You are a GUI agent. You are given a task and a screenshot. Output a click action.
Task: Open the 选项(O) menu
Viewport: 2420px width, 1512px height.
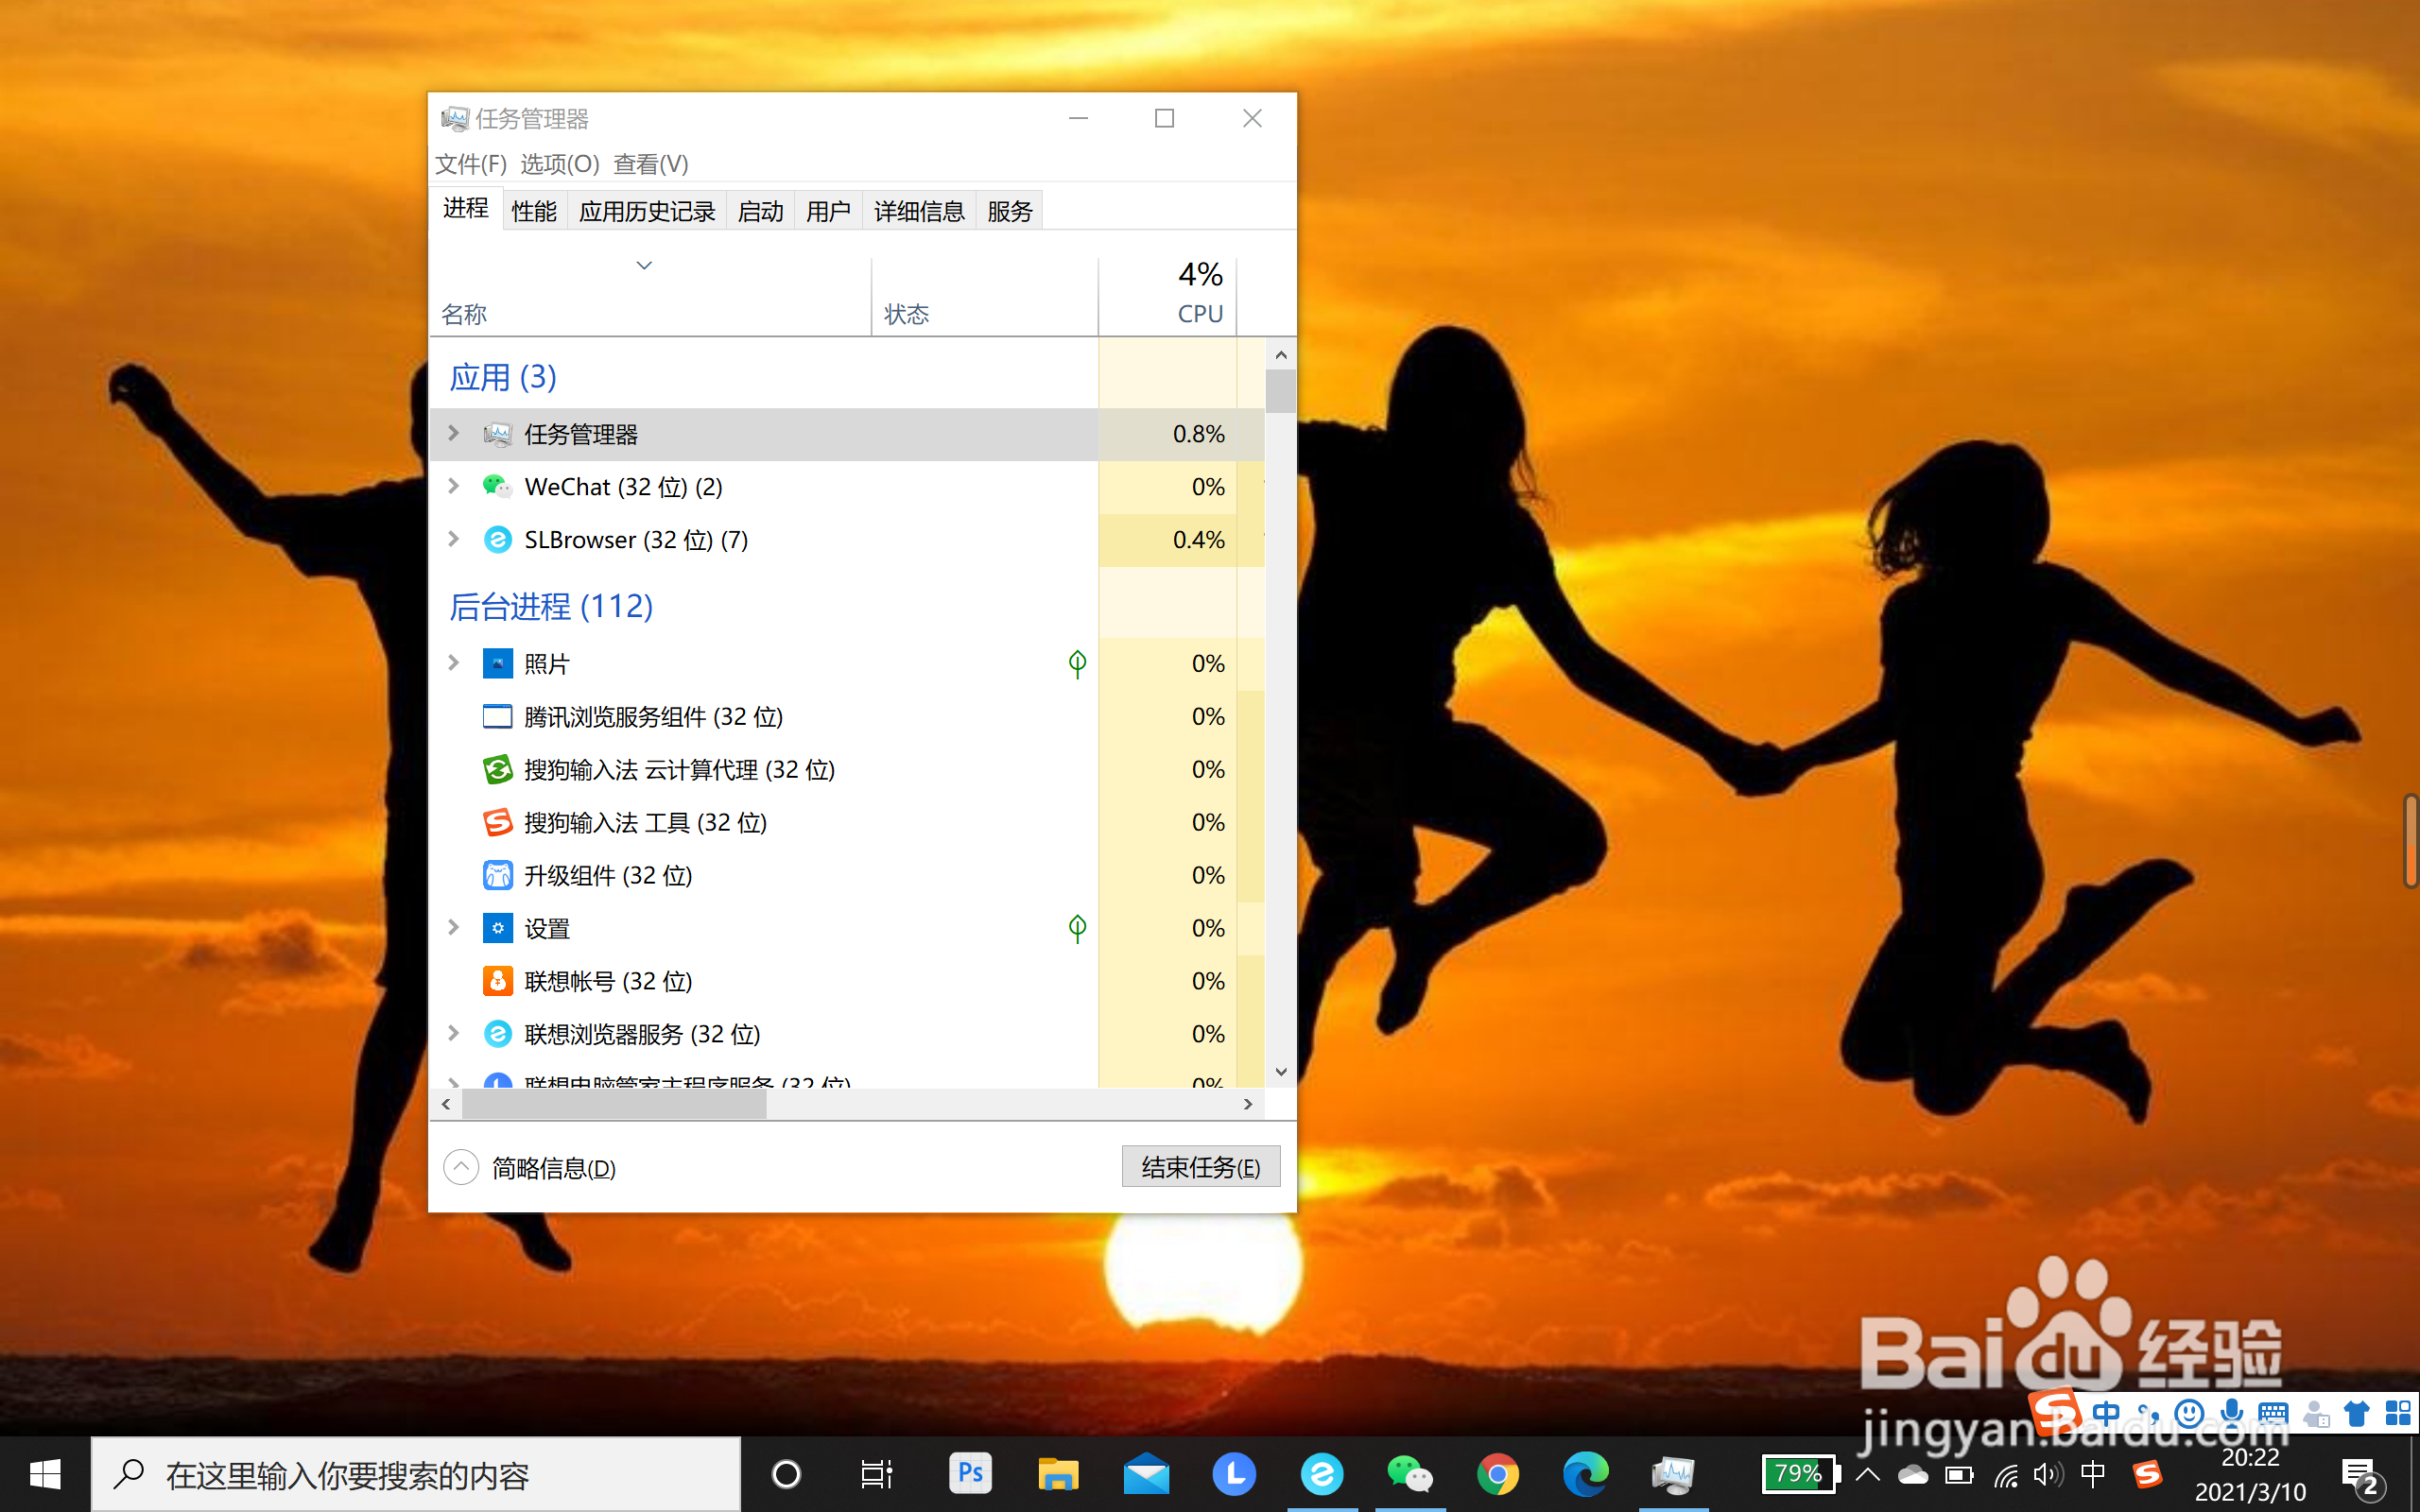(559, 164)
